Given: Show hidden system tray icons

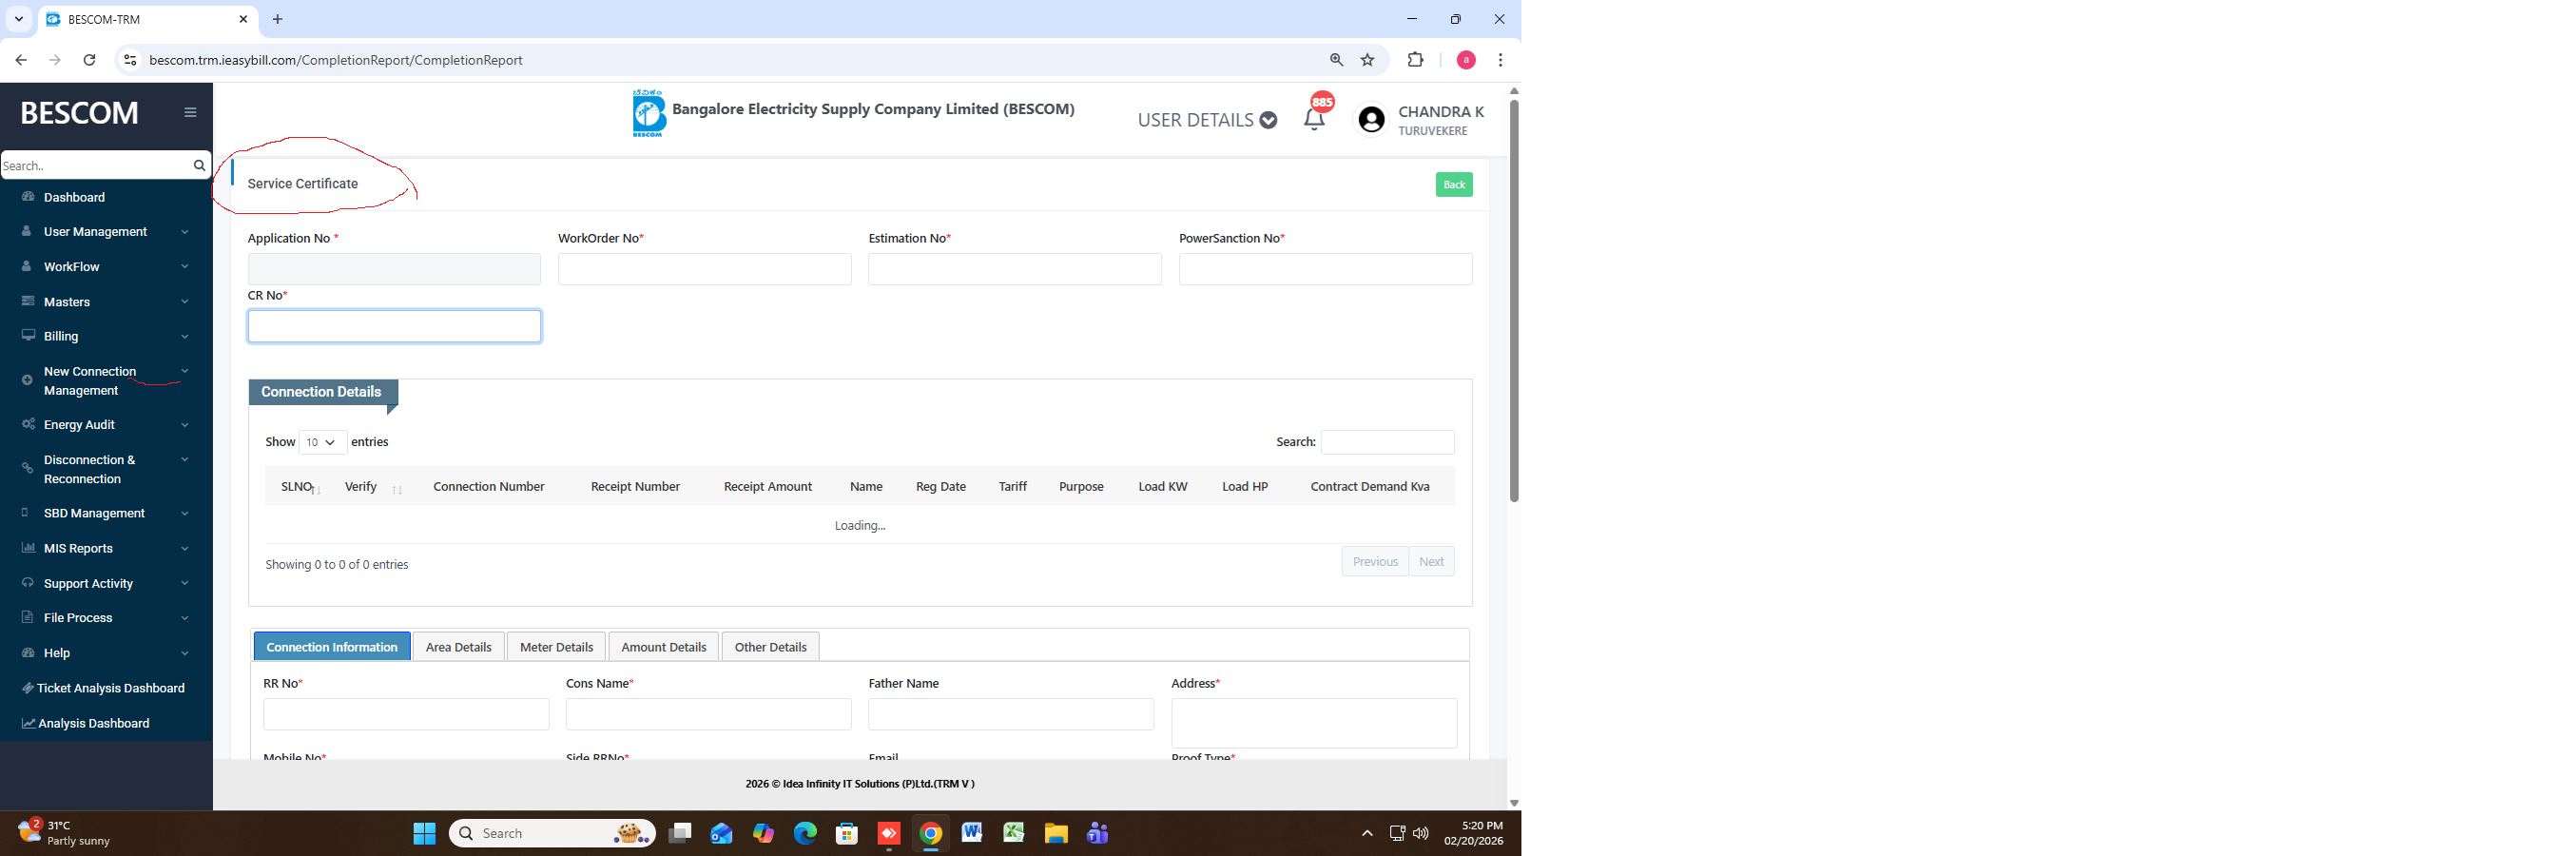Looking at the screenshot, I should [x=1367, y=833].
